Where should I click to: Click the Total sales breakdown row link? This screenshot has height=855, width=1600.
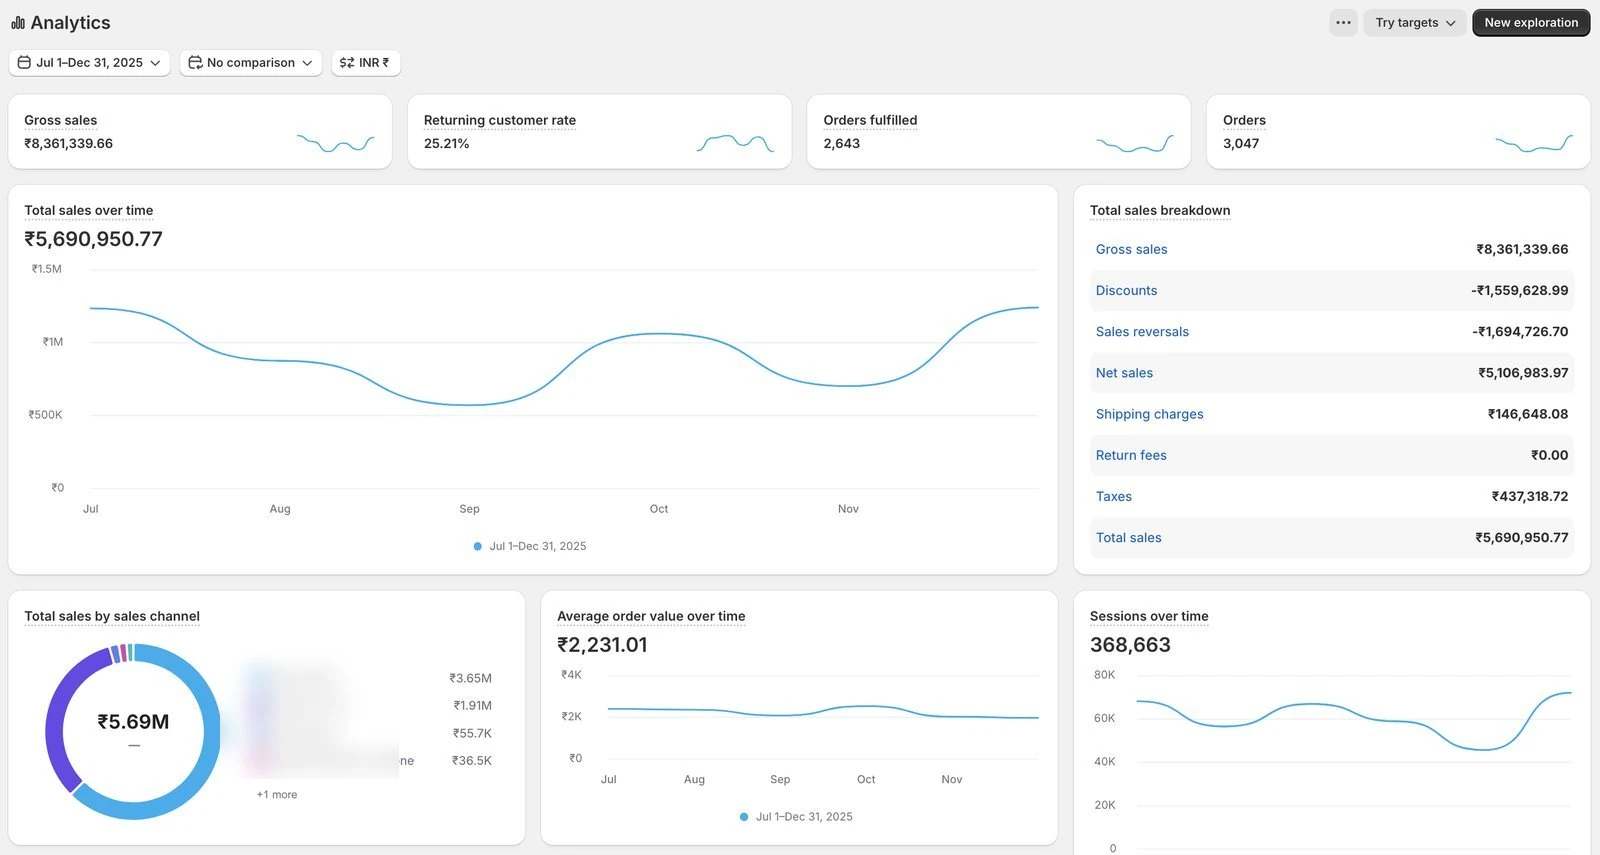[1128, 537]
